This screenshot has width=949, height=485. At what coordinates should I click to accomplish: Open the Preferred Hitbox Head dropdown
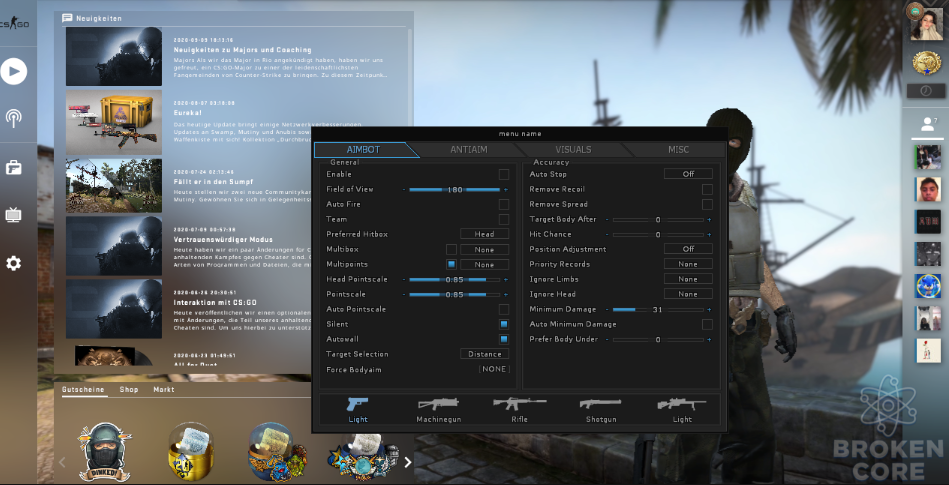[x=484, y=234]
